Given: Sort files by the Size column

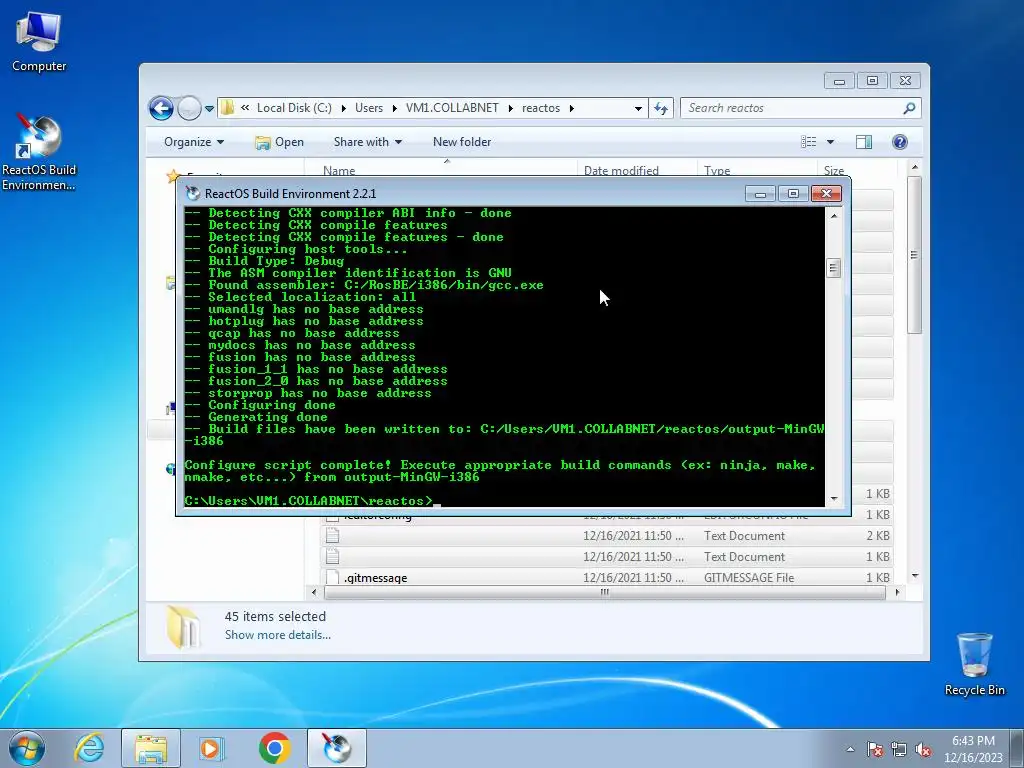Looking at the screenshot, I should (856, 170).
